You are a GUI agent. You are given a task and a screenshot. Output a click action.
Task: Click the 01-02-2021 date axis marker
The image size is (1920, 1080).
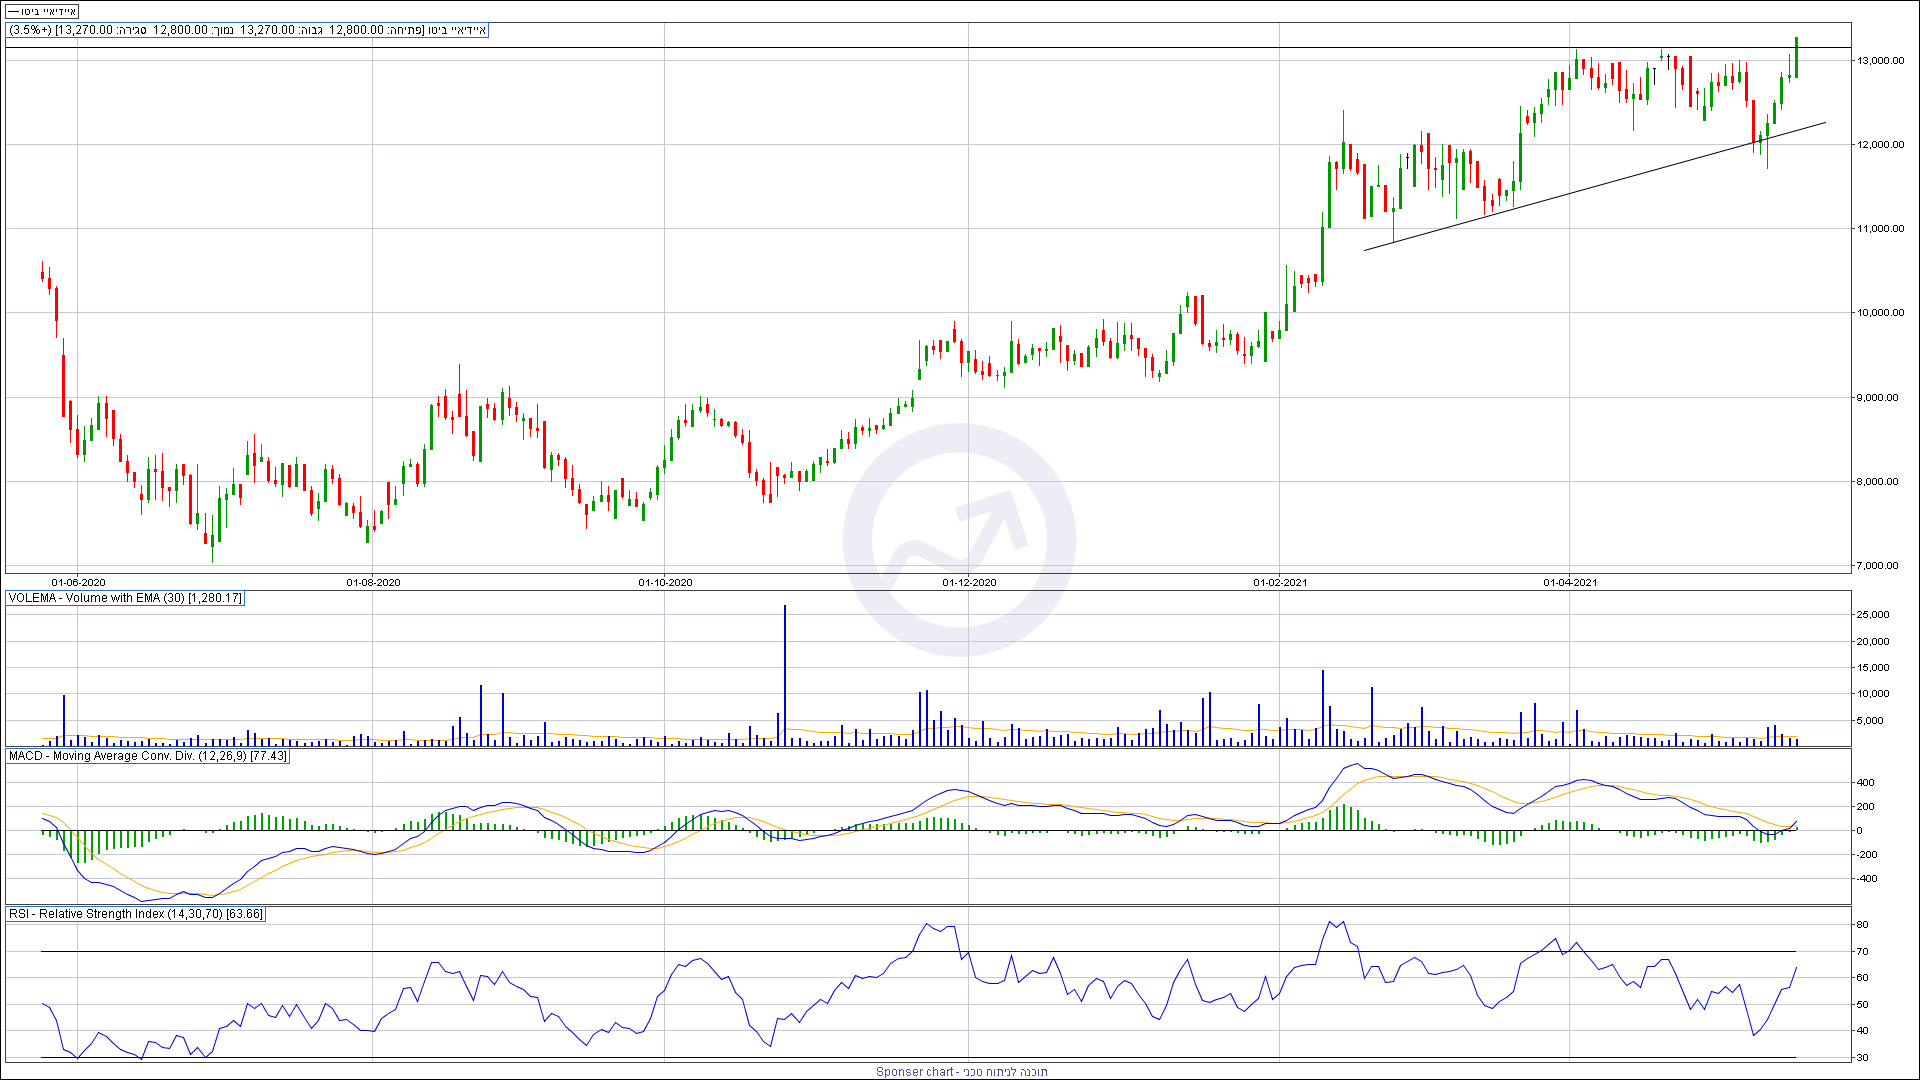pyautogui.click(x=1280, y=582)
